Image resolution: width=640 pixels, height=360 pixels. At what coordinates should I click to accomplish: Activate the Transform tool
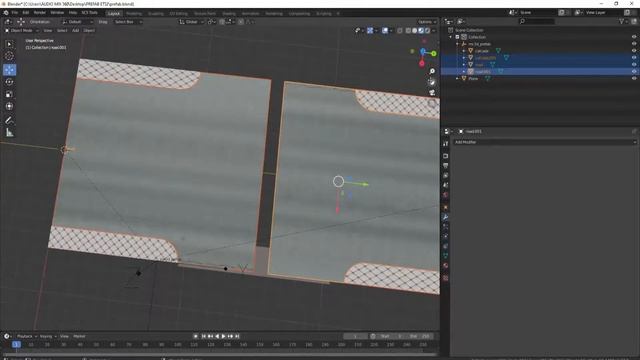tap(9, 107)
